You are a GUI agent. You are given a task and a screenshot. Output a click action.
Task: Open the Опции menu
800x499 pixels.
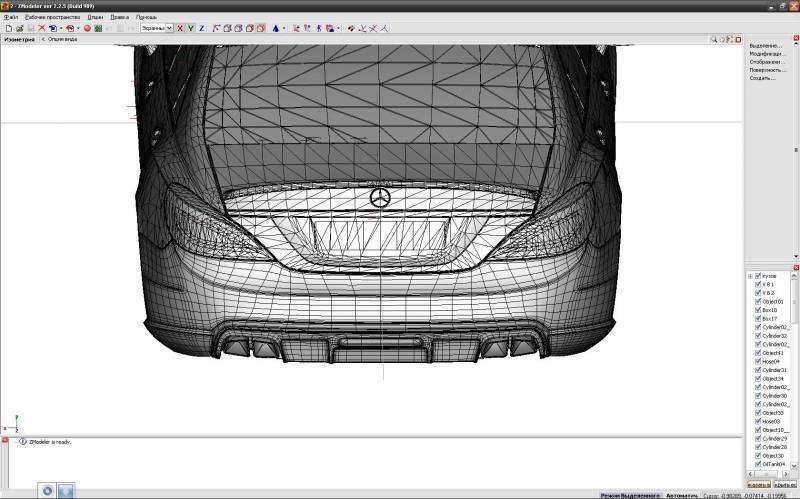[x=95, y=17]
